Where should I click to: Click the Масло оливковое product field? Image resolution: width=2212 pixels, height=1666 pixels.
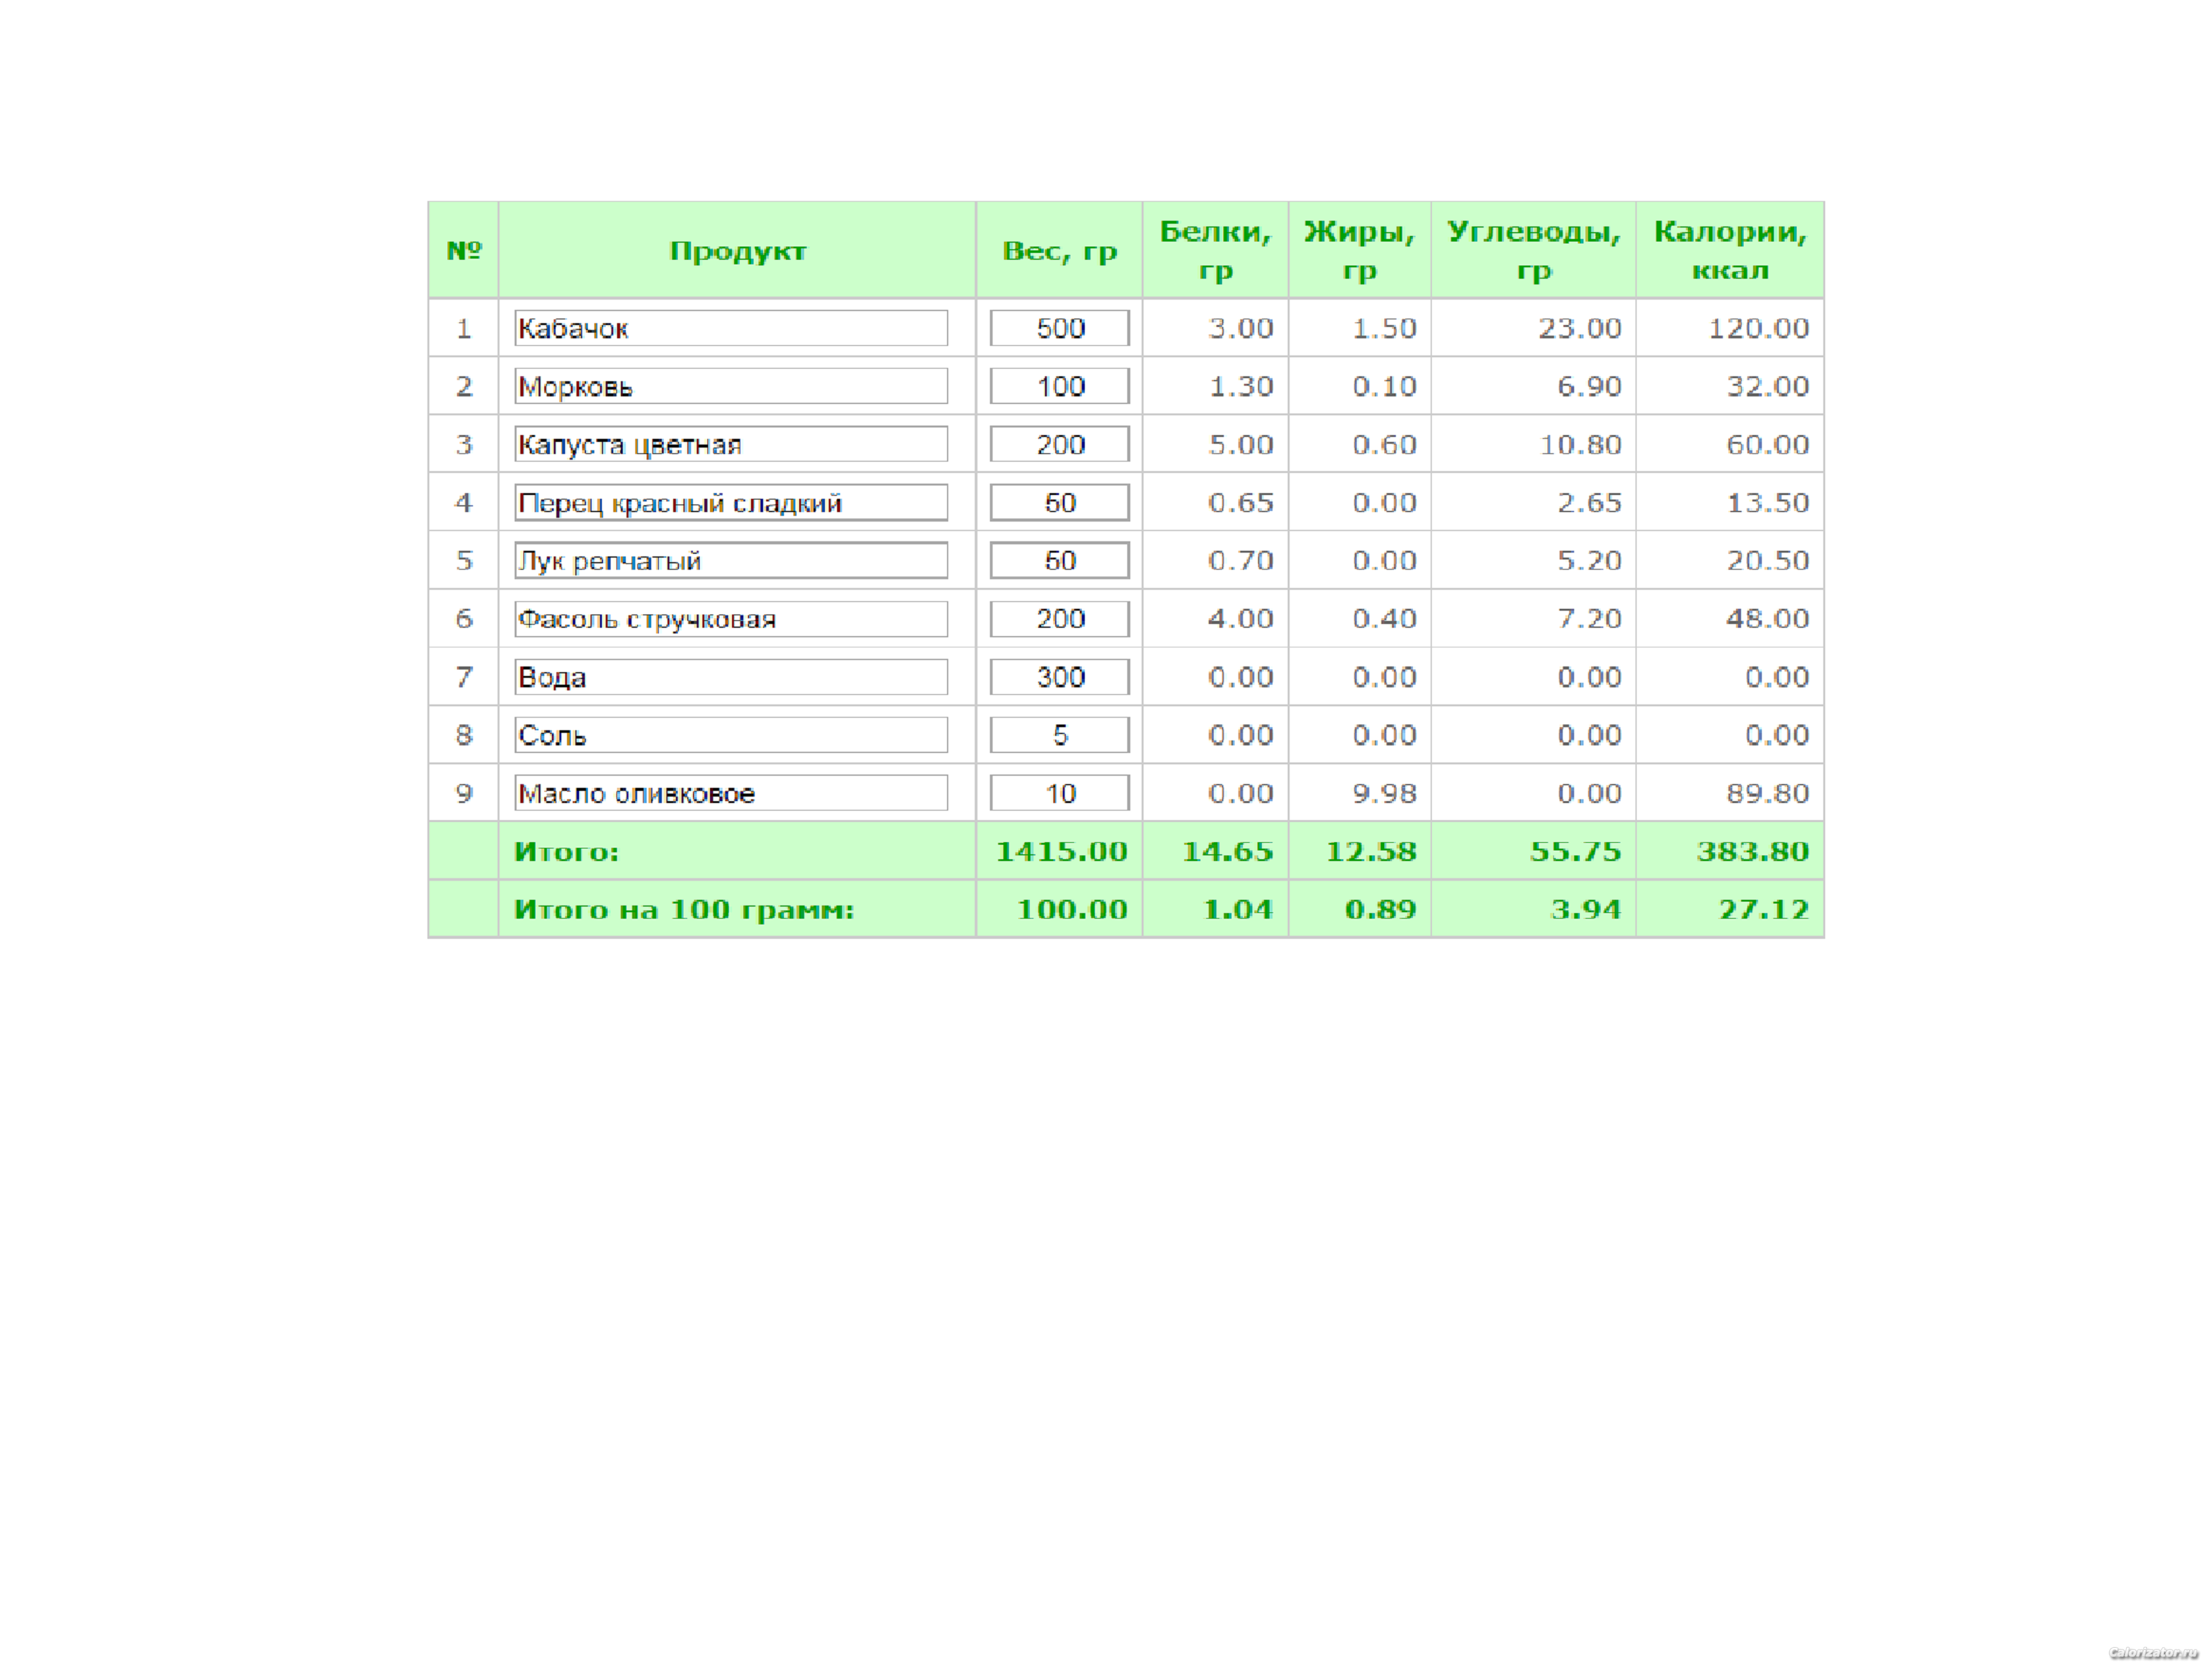click(731, 793)
